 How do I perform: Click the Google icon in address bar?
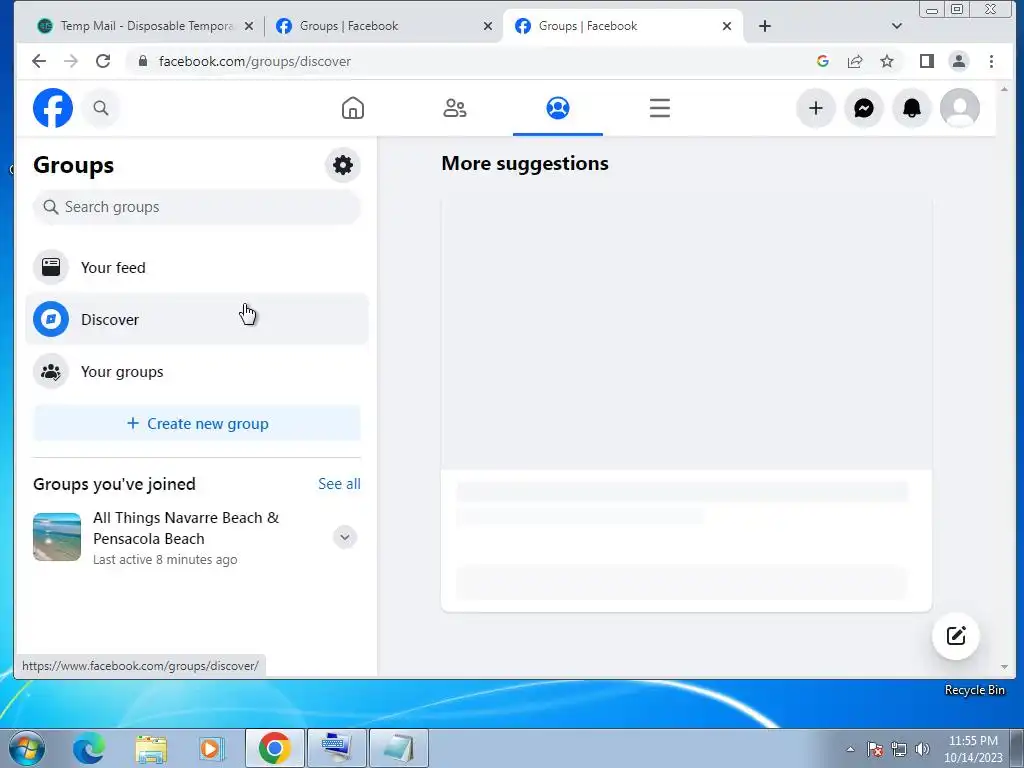[823, 61]
